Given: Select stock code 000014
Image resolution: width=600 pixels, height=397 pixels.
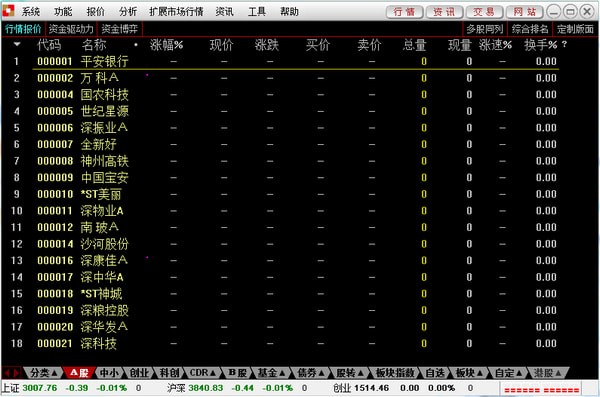Looking at the screenshot, I should coord(55,244).
